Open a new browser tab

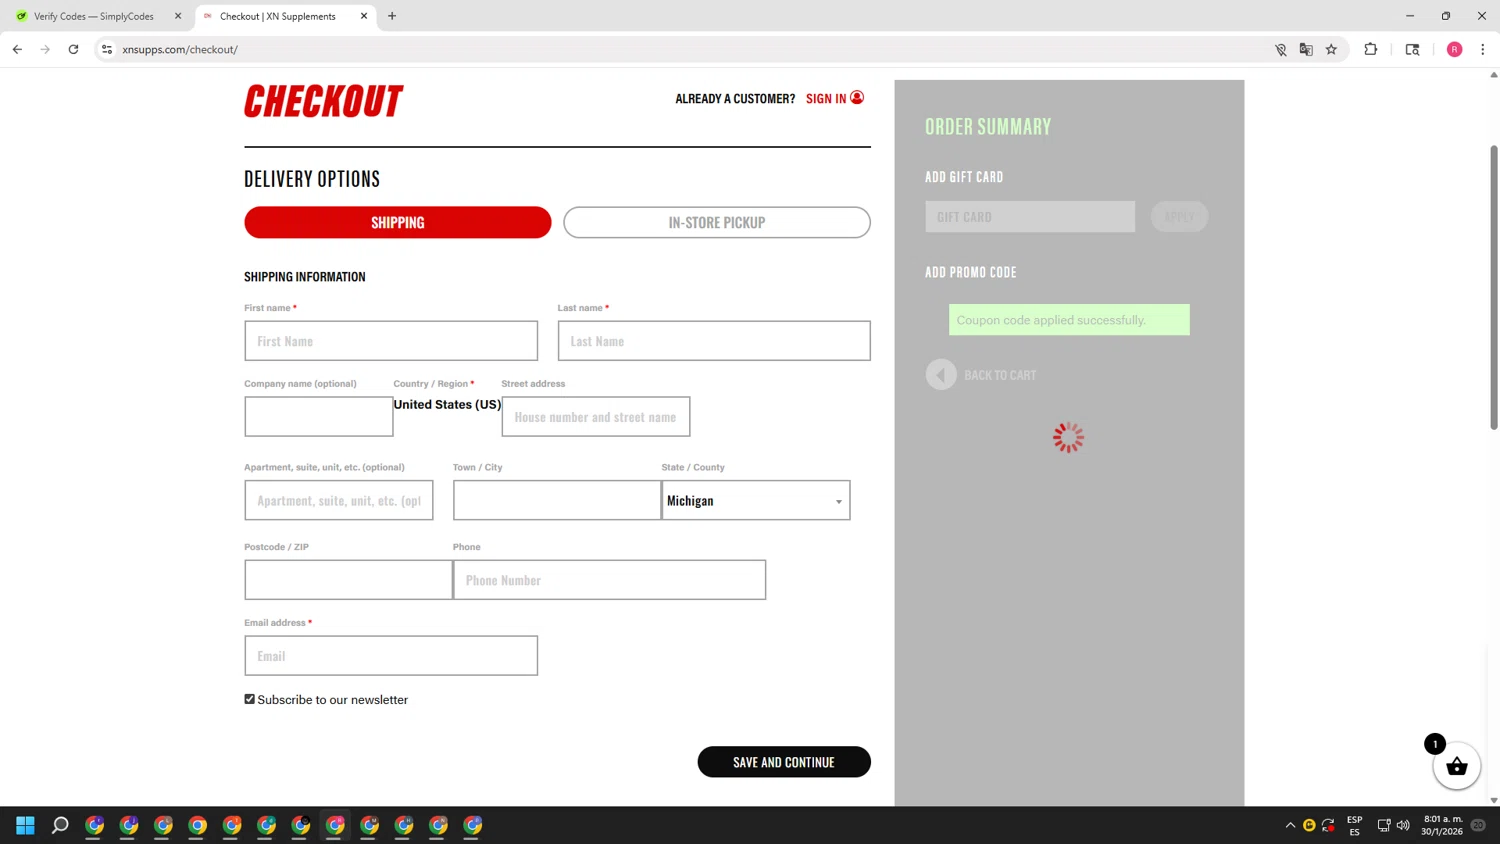392,16
